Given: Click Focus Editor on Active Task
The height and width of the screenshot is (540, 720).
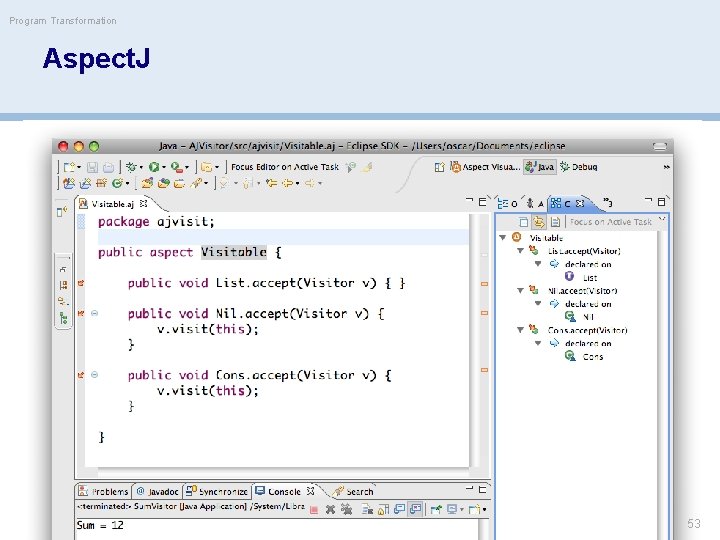Looking at the screenshot, I should [285, 167].
